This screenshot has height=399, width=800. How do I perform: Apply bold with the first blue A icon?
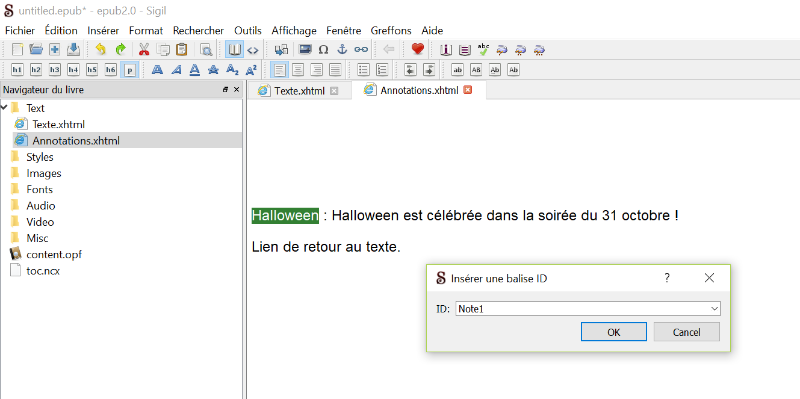pyautogui.click(x=158, y=69)
